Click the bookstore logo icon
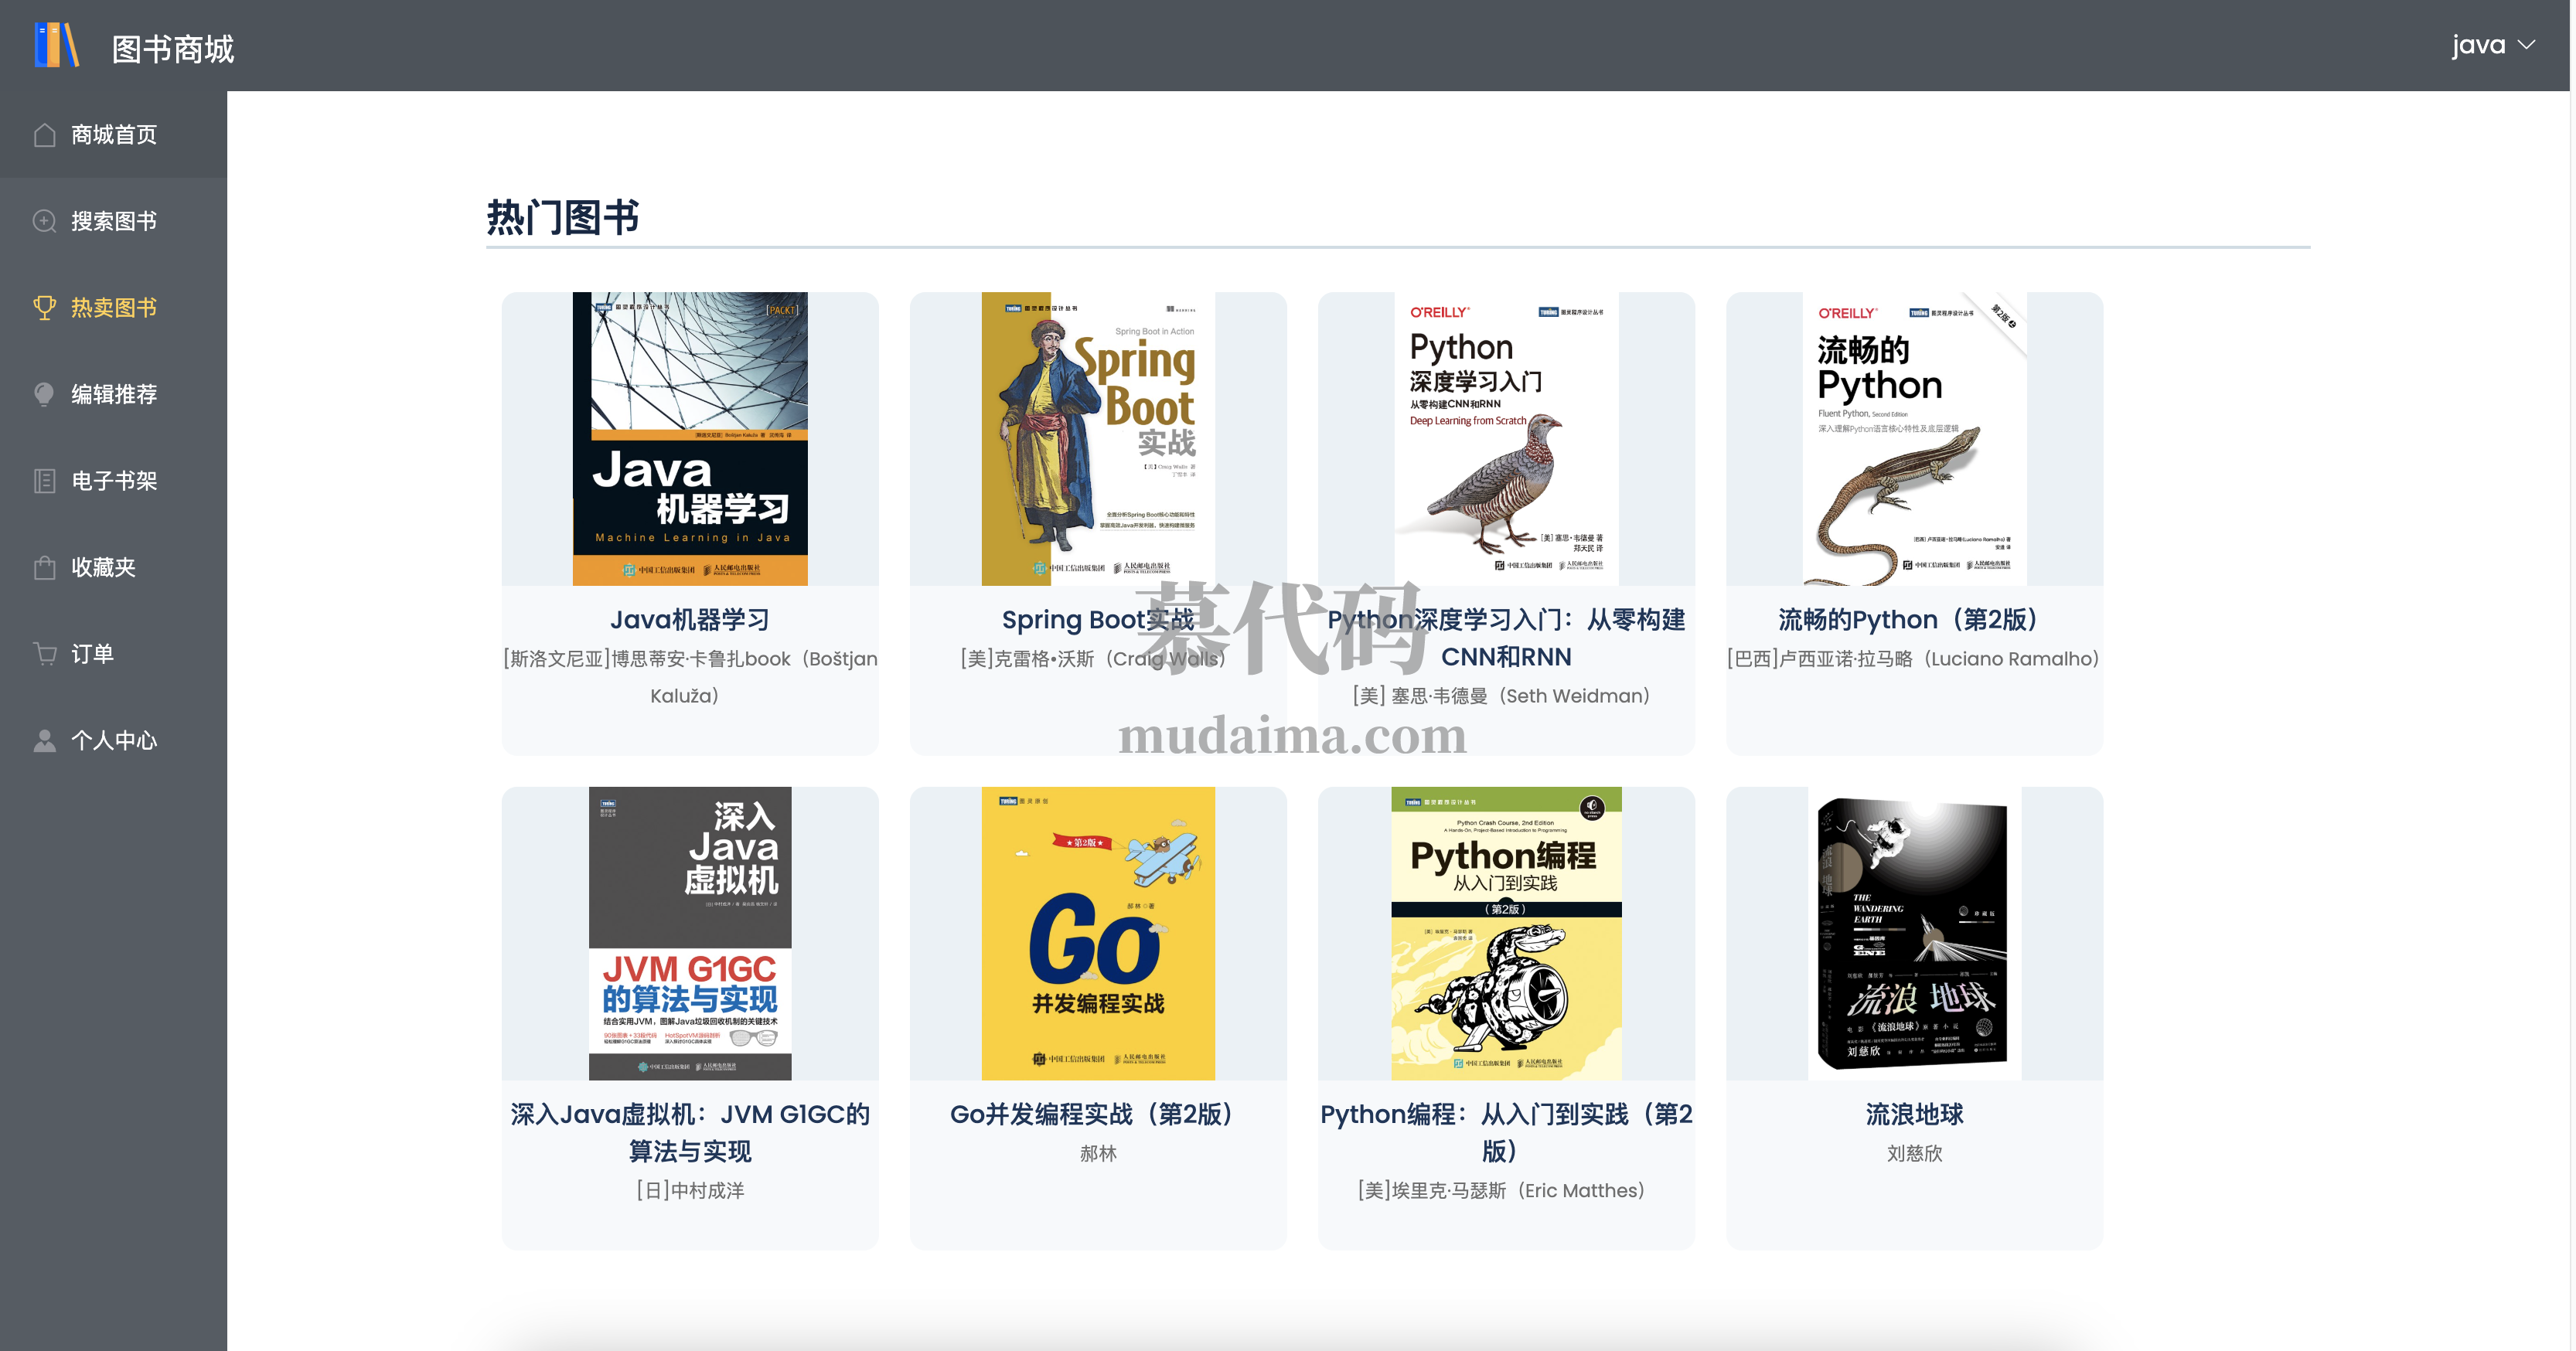Image resolution: width=2576 pixels, height=1351 pixels. tap(56, 46)
